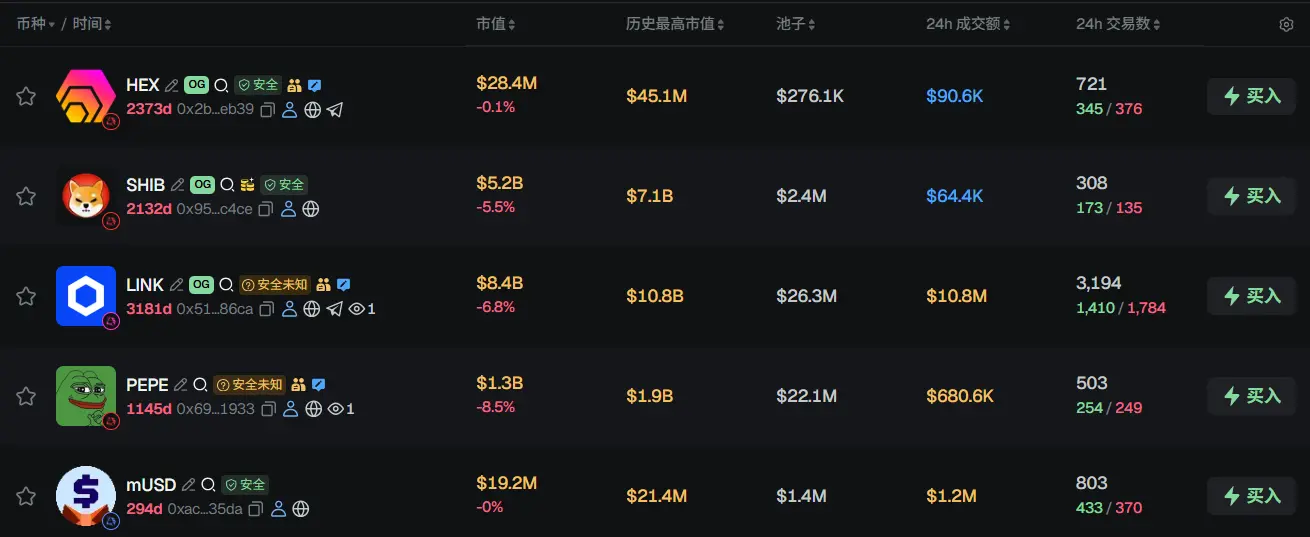
Task: Click the holders group icon beside PEPE
Action: tap(299, 384)
